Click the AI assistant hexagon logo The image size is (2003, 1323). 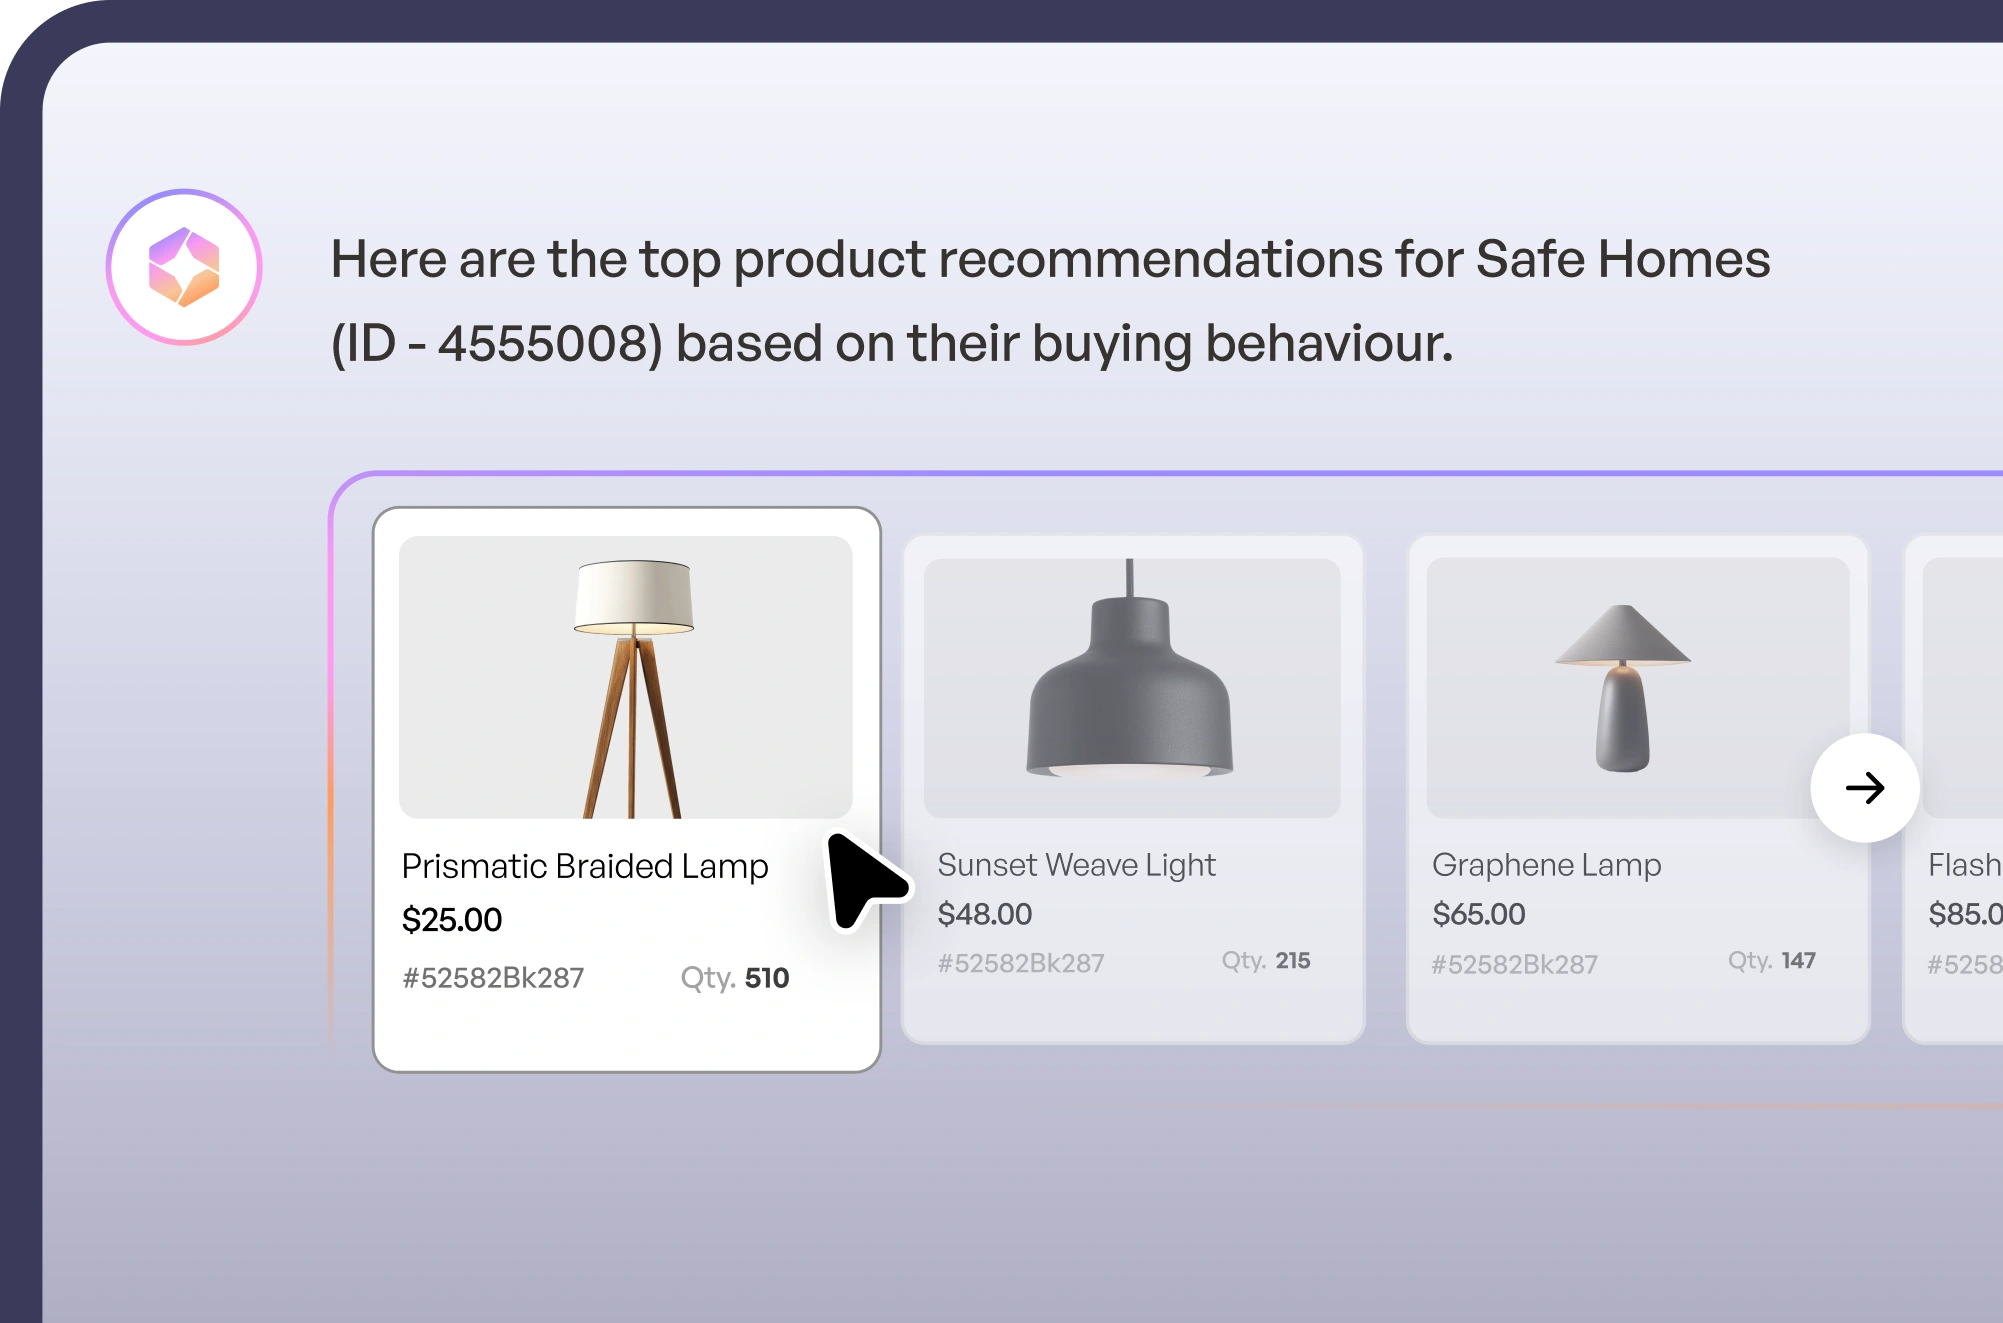point(184,267)
